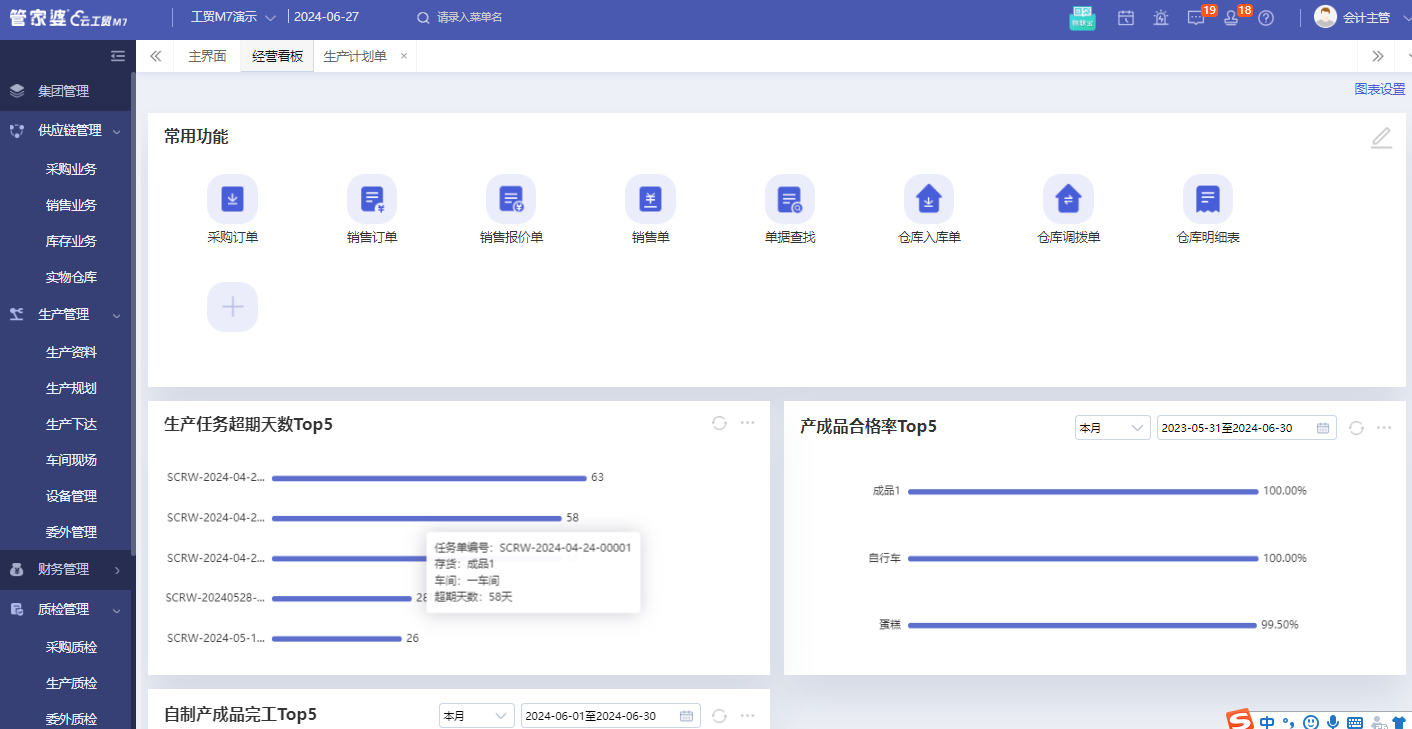This screenshot has height=729, width=1412.
Task: Open the 销售报价单 shortcut icon
Action: 511,200
